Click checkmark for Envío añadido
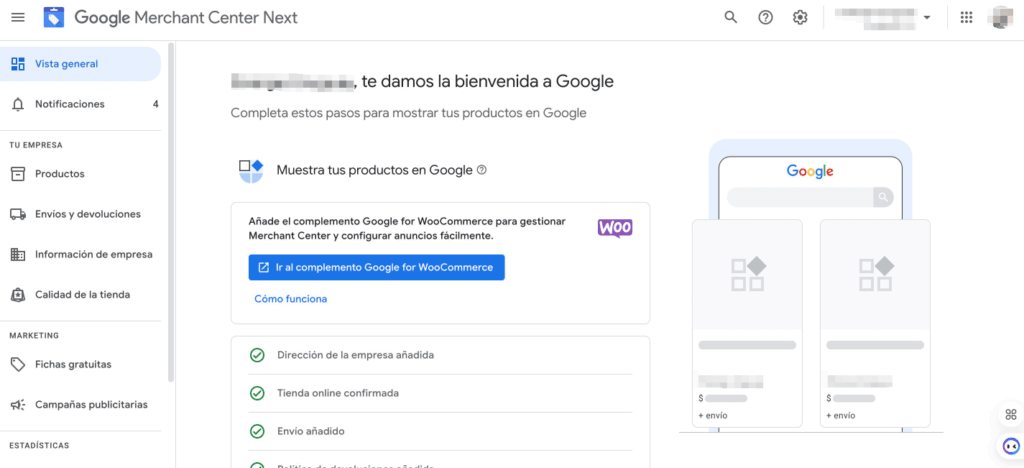Screen dimensions: 1024x468 pos(257,431)
